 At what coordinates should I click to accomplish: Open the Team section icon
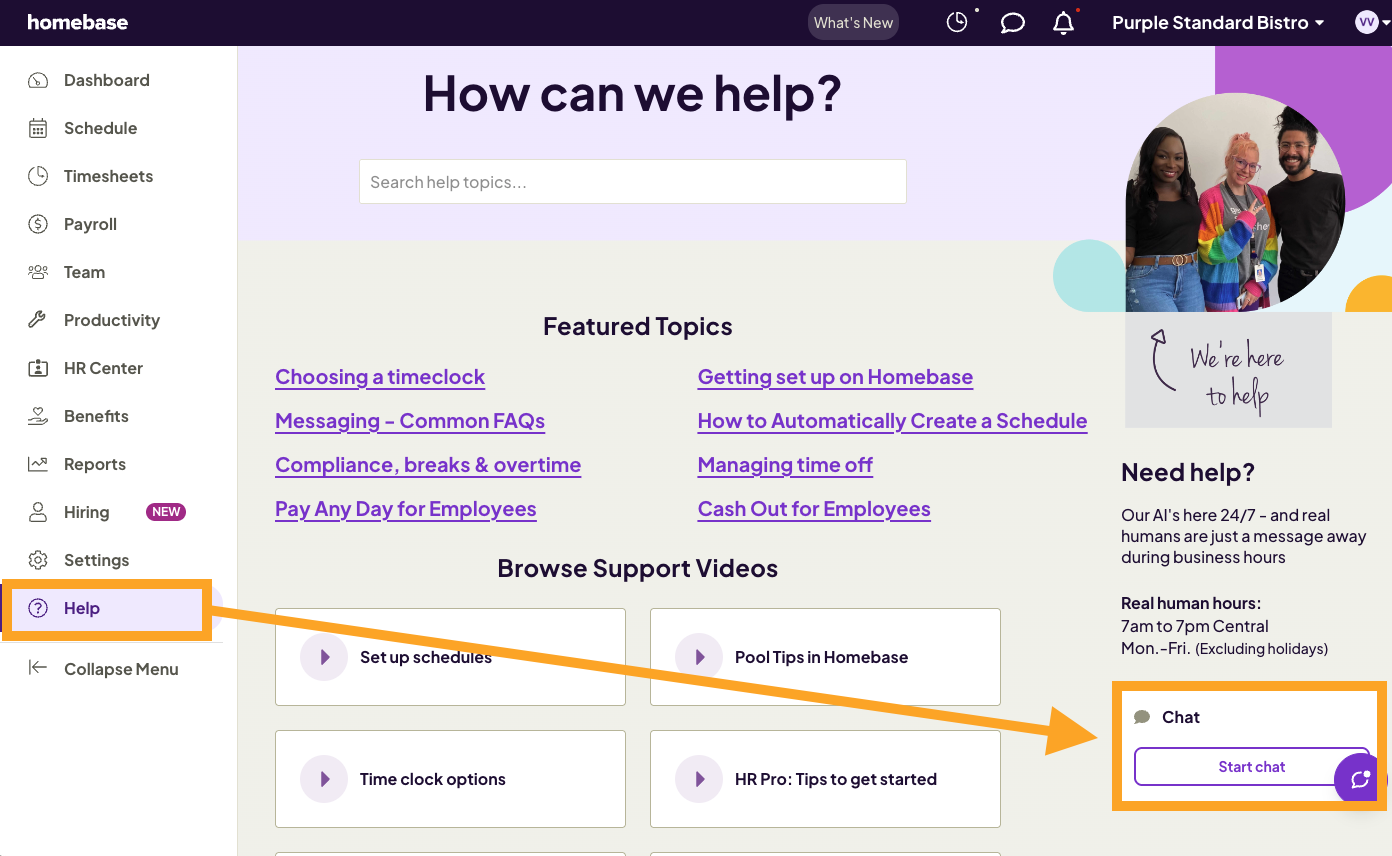[x=36, y=272]
